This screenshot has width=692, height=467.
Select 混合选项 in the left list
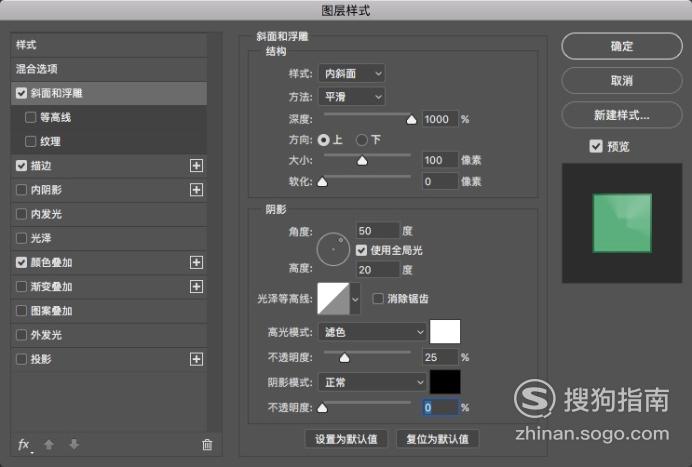tap(109, 69)
